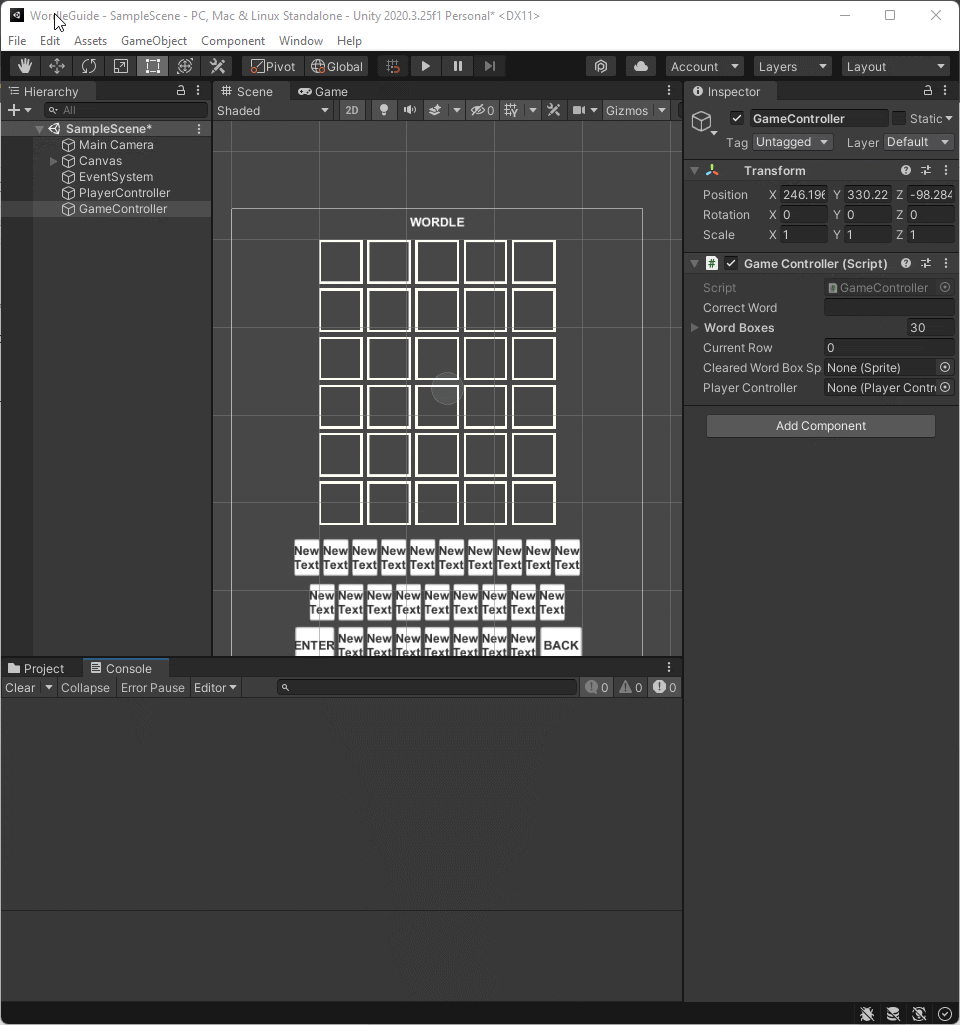Select the Rotate tool

[x=89, y=66]
